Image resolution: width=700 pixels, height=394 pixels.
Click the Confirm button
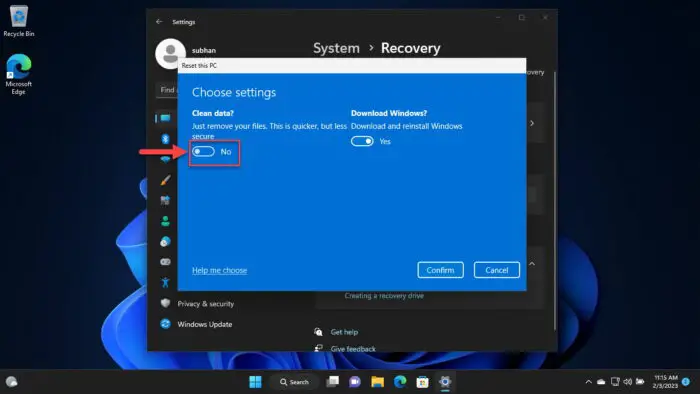(440, 270)
